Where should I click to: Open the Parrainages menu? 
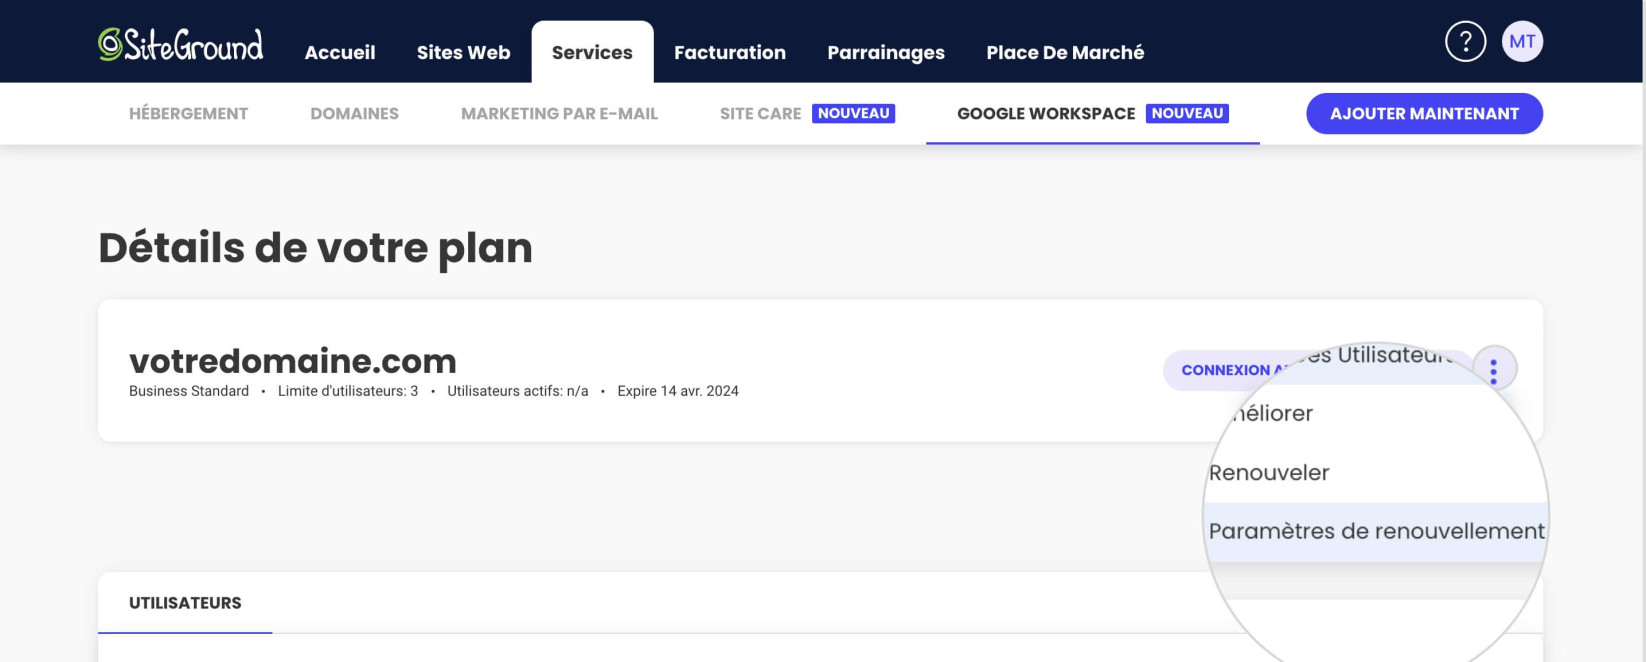coord(886,53)
